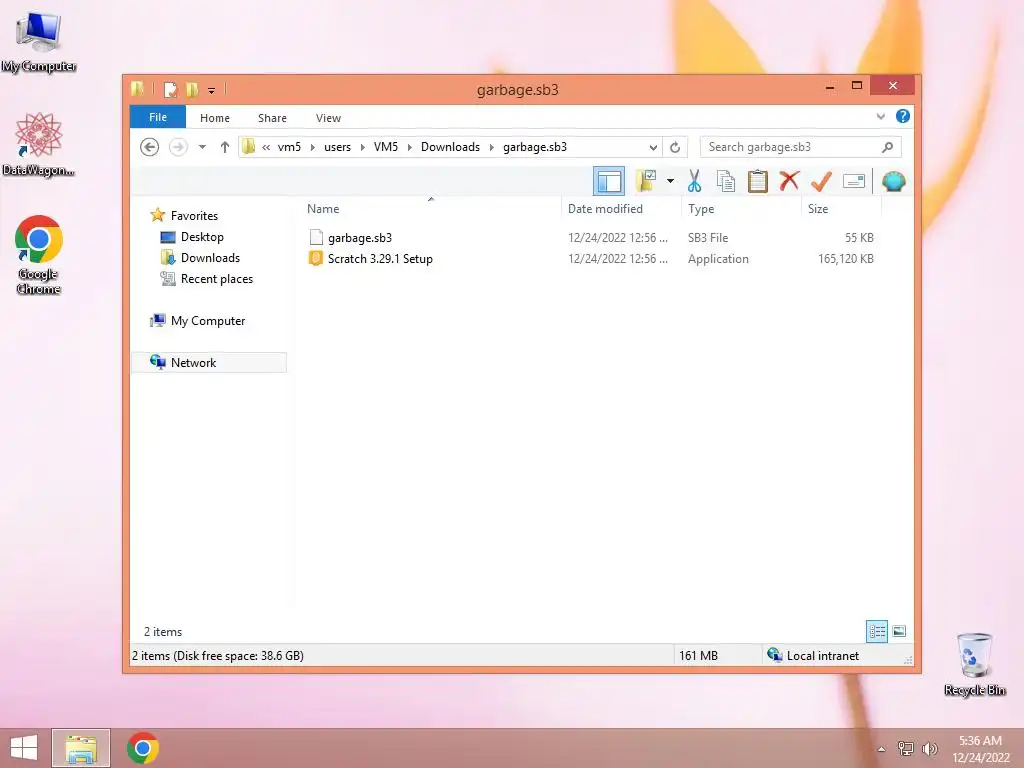Viewport: 1024px width, 768px height.
Task: Launch Chrome from the taskbar
Action: point(143,748)
